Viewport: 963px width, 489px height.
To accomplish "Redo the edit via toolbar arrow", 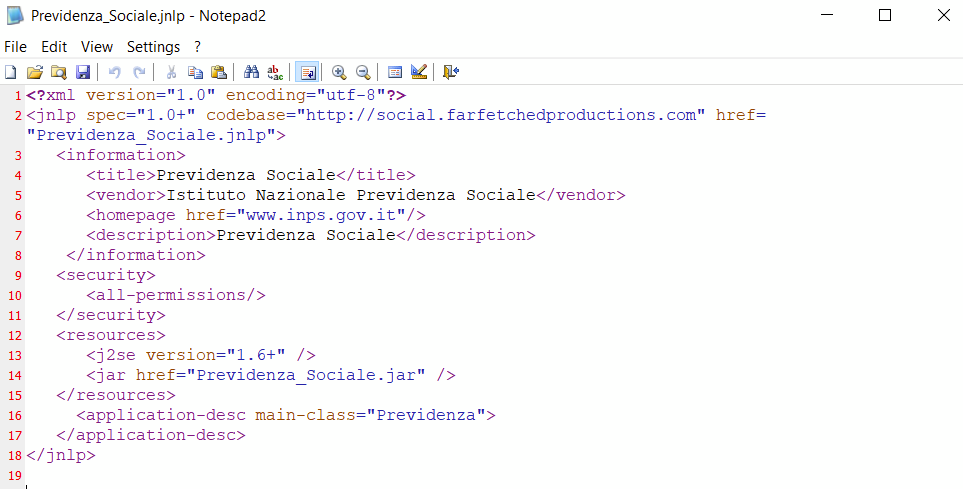I will [x=139, y=72].
